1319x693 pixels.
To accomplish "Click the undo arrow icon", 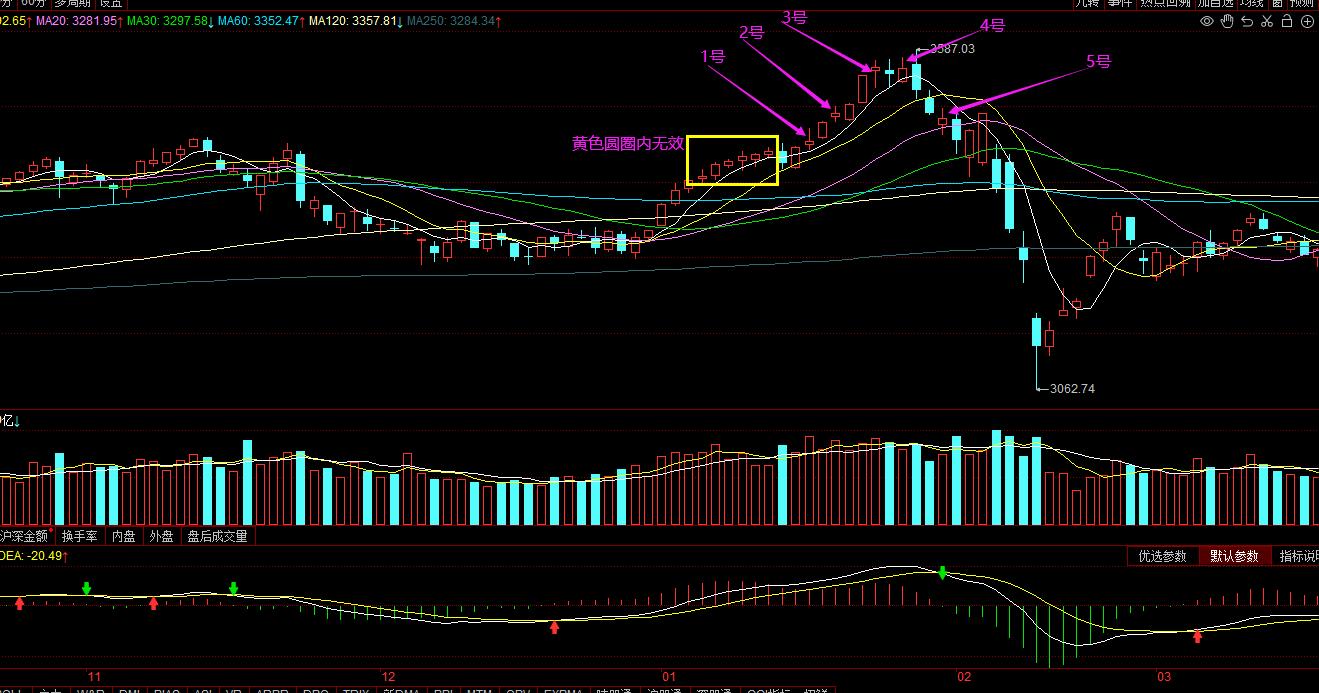I will (1247, 21).
